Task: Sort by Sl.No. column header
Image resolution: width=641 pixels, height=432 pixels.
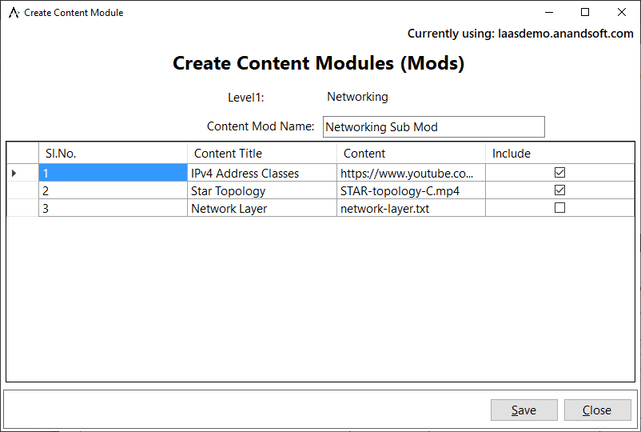Action: (112, 154)
